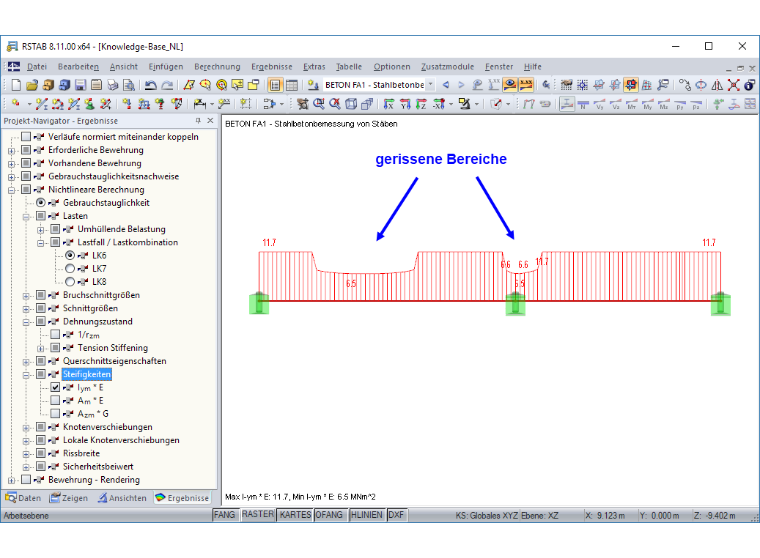Go to the next load case arrow
760x558 pixels.
(x=460, y=85)
